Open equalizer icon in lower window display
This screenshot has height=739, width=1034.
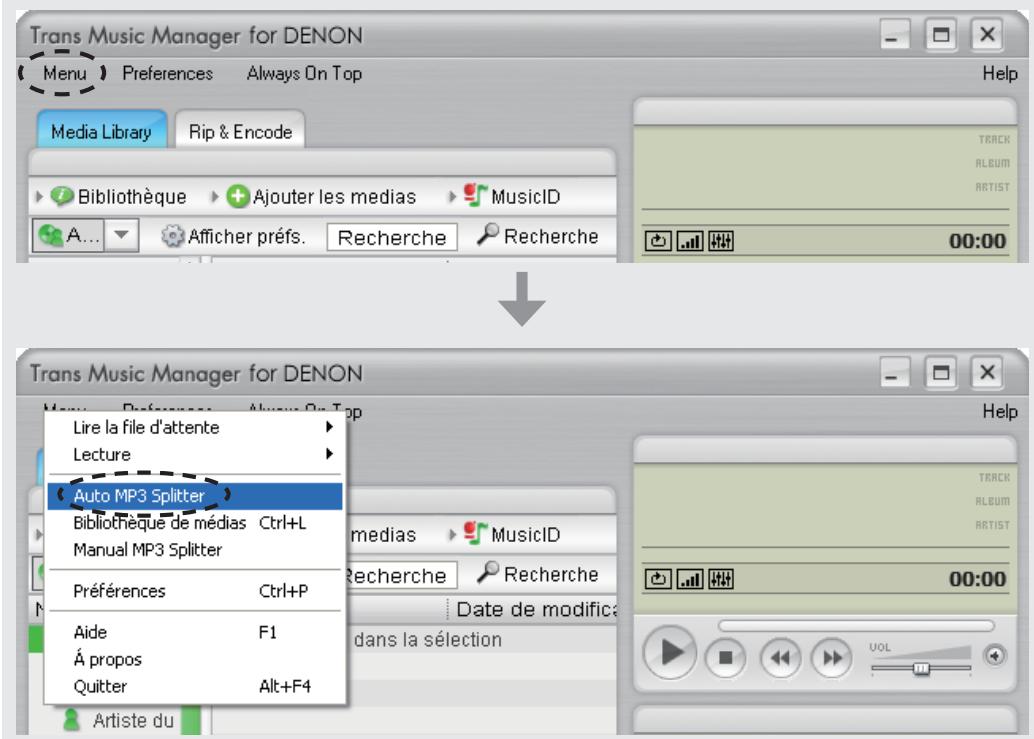tap(721, 579)
